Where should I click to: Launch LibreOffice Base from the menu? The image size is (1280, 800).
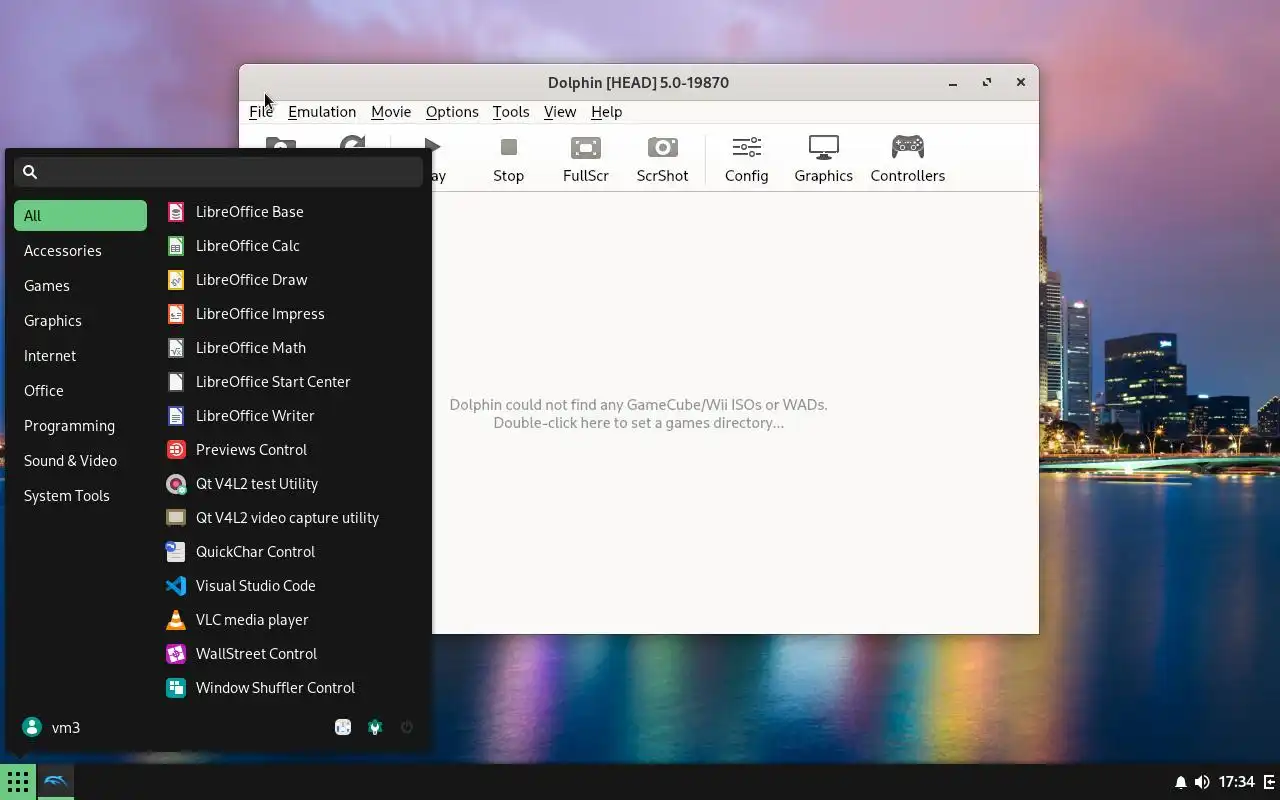pyautogui.click(x=290, y=212)
